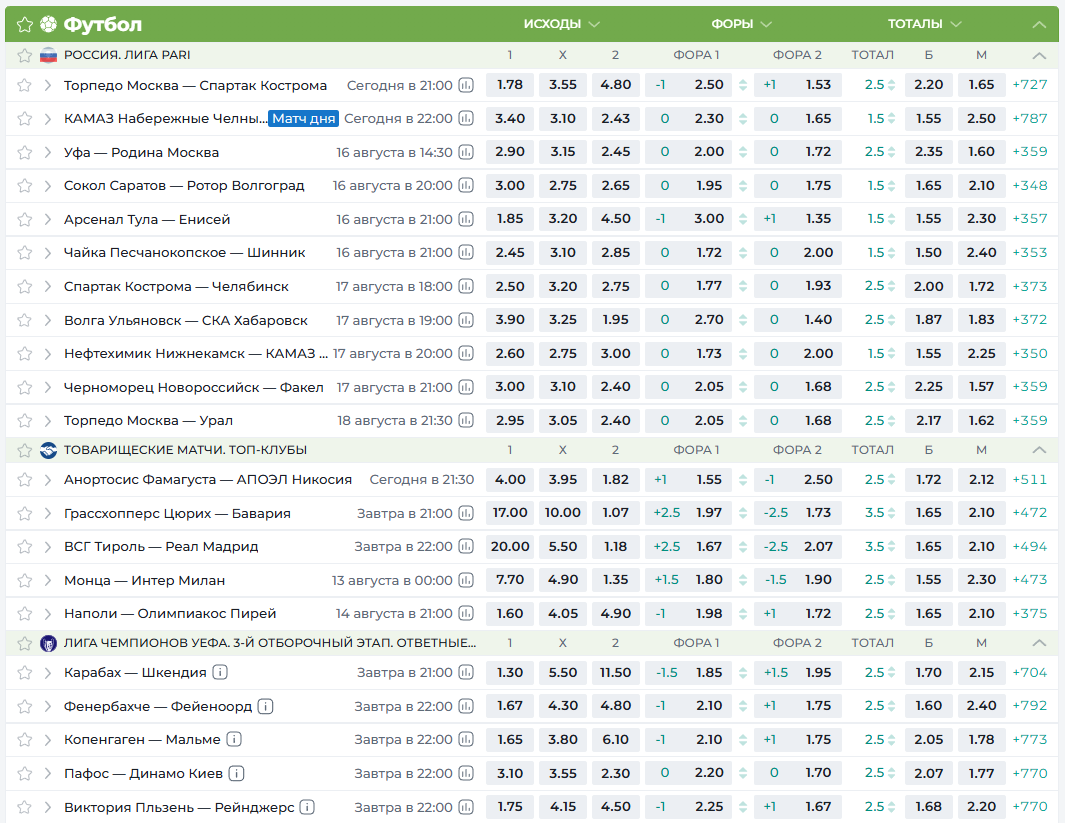Click the Матч дня badge
Screen dimensions: 1065x823
click(304, 119)
